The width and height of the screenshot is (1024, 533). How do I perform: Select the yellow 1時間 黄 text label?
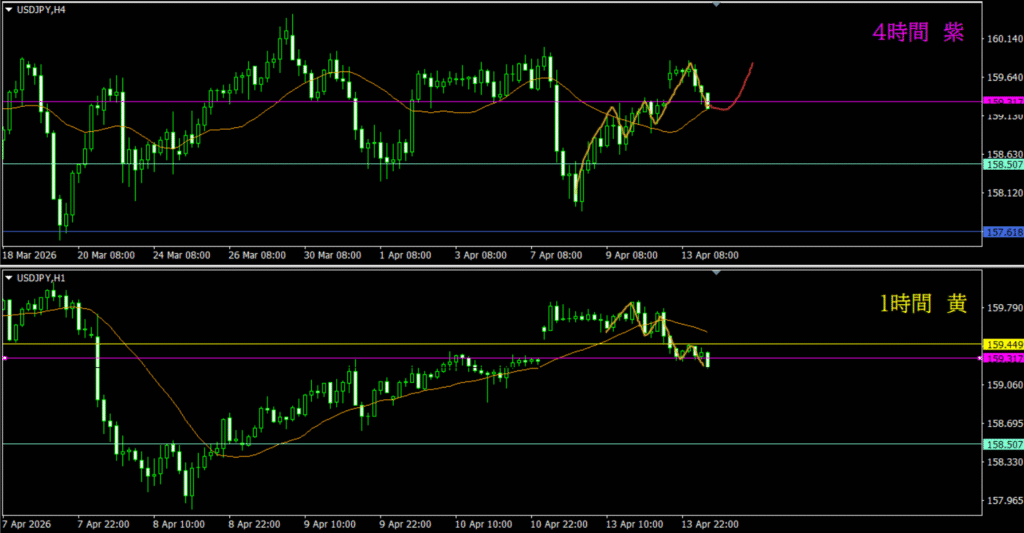click(922, 305)
